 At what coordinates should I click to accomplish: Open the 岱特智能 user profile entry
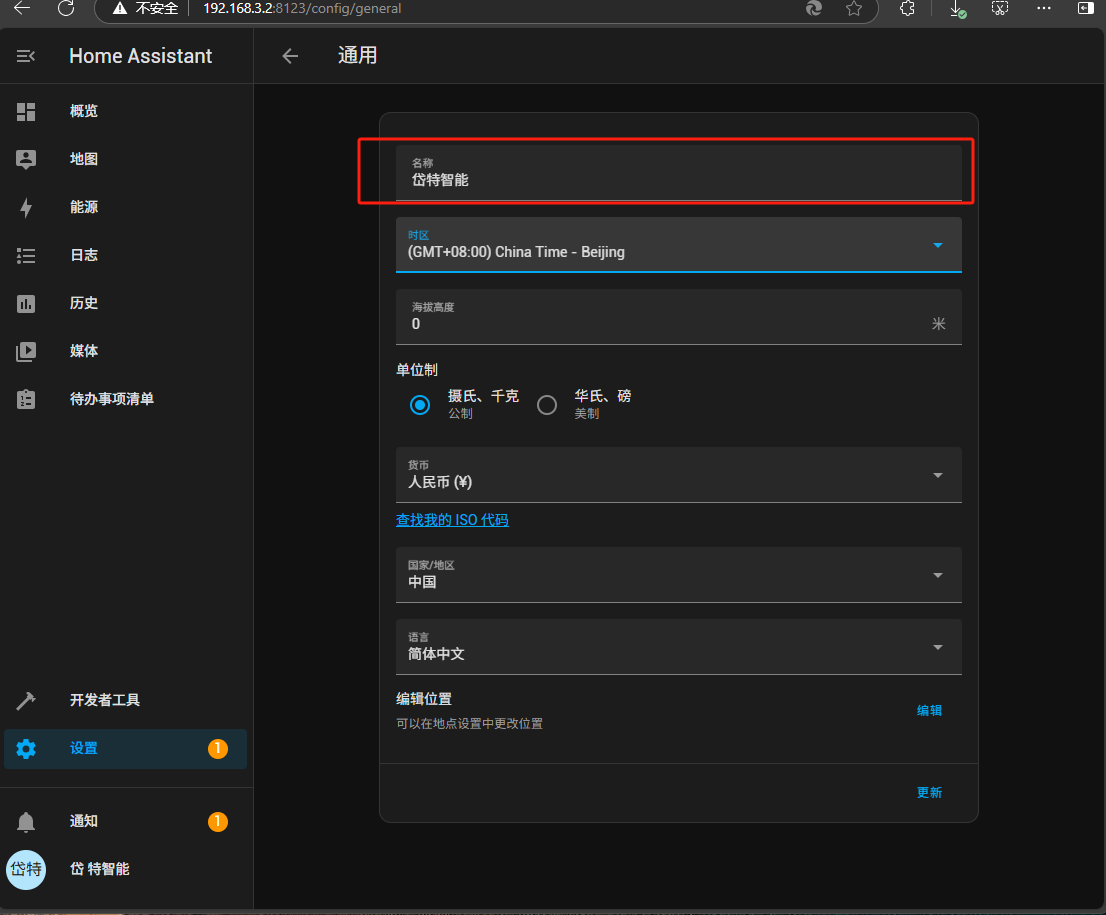point(99,869)
